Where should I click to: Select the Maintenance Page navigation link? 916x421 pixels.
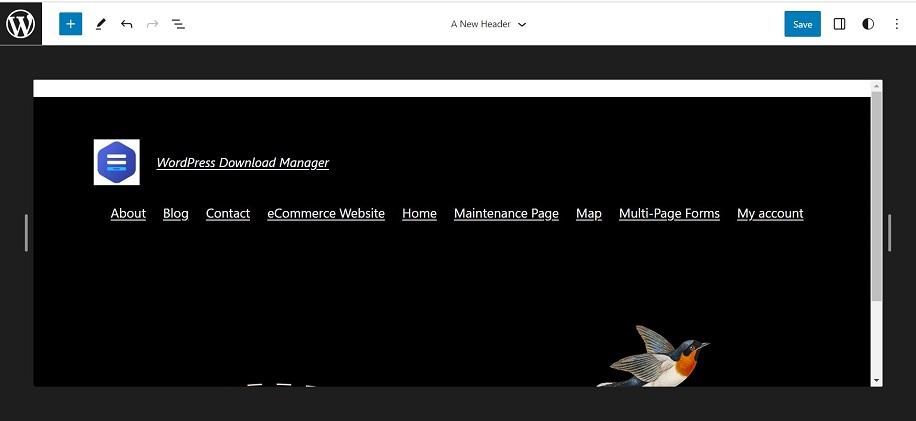point(506,213)
